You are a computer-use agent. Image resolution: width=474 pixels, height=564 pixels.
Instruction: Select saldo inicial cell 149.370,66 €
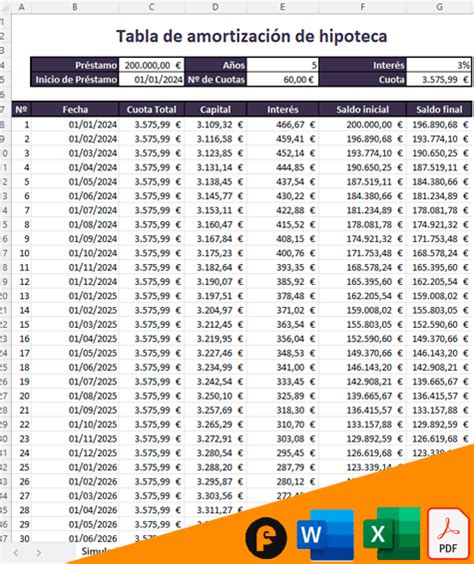point(363,353)
